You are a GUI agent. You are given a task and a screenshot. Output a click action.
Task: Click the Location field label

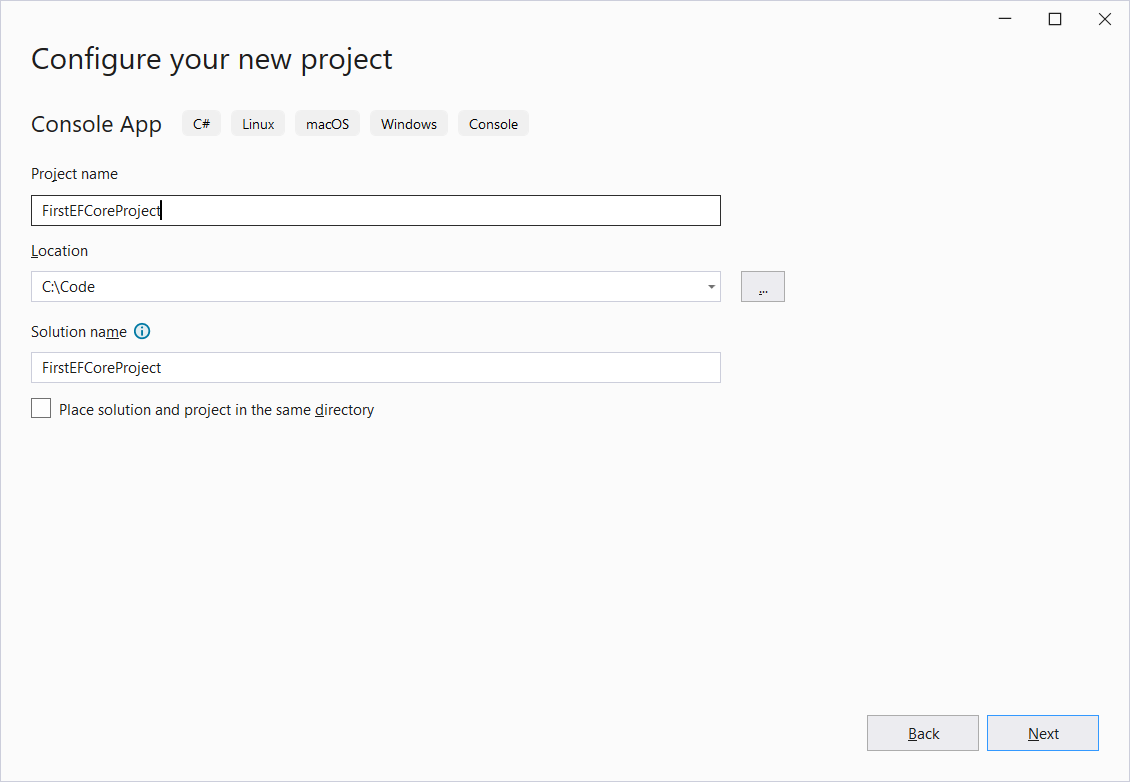[x=60, y=251]
